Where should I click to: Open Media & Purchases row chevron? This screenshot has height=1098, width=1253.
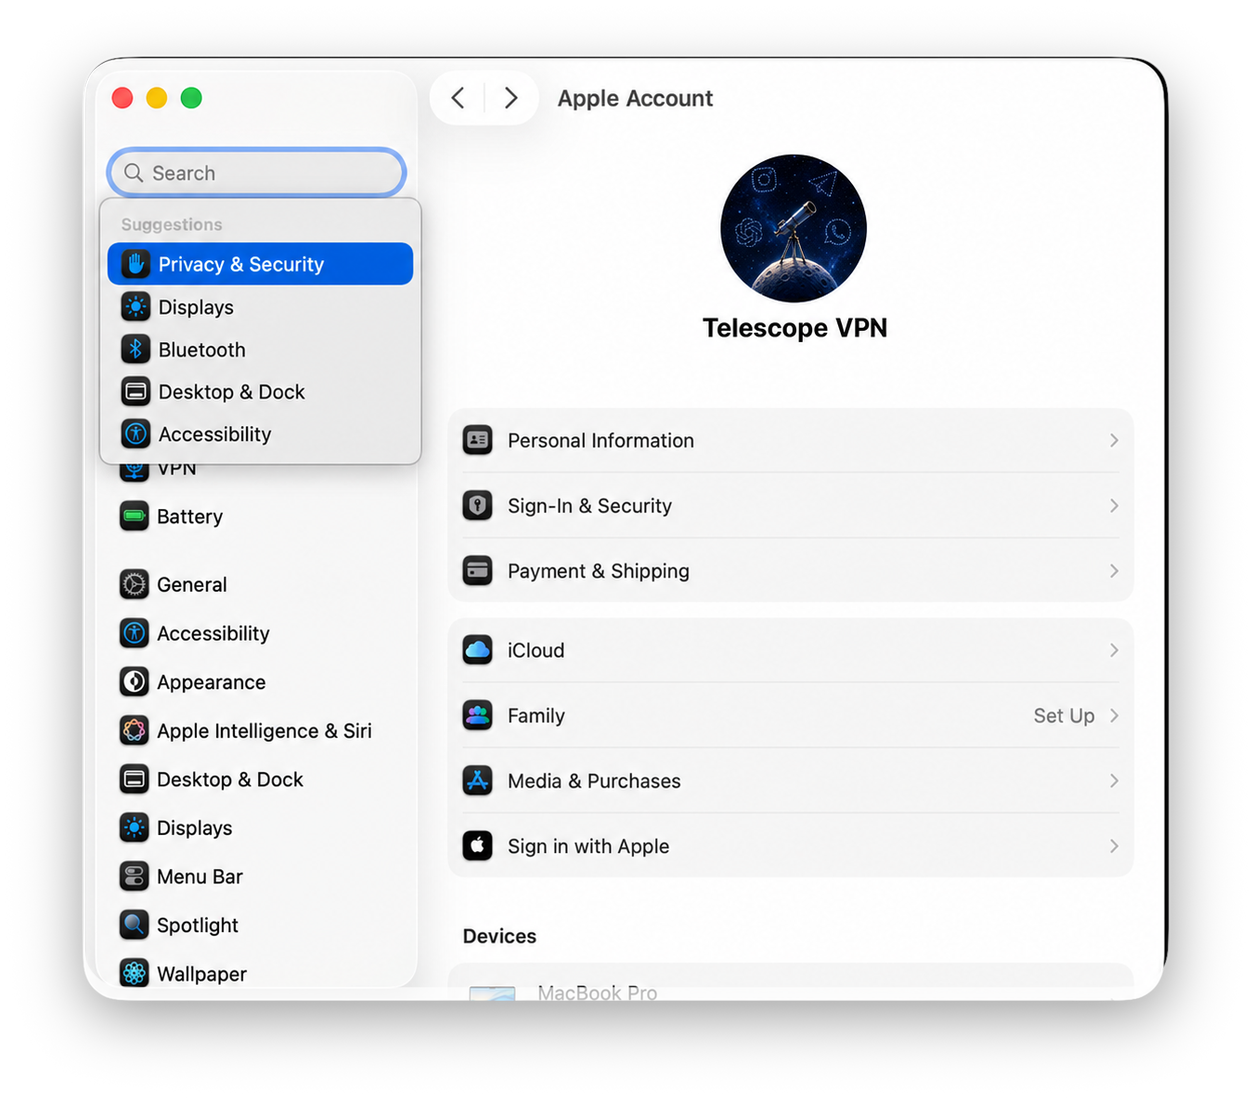tap(1114, 781)
